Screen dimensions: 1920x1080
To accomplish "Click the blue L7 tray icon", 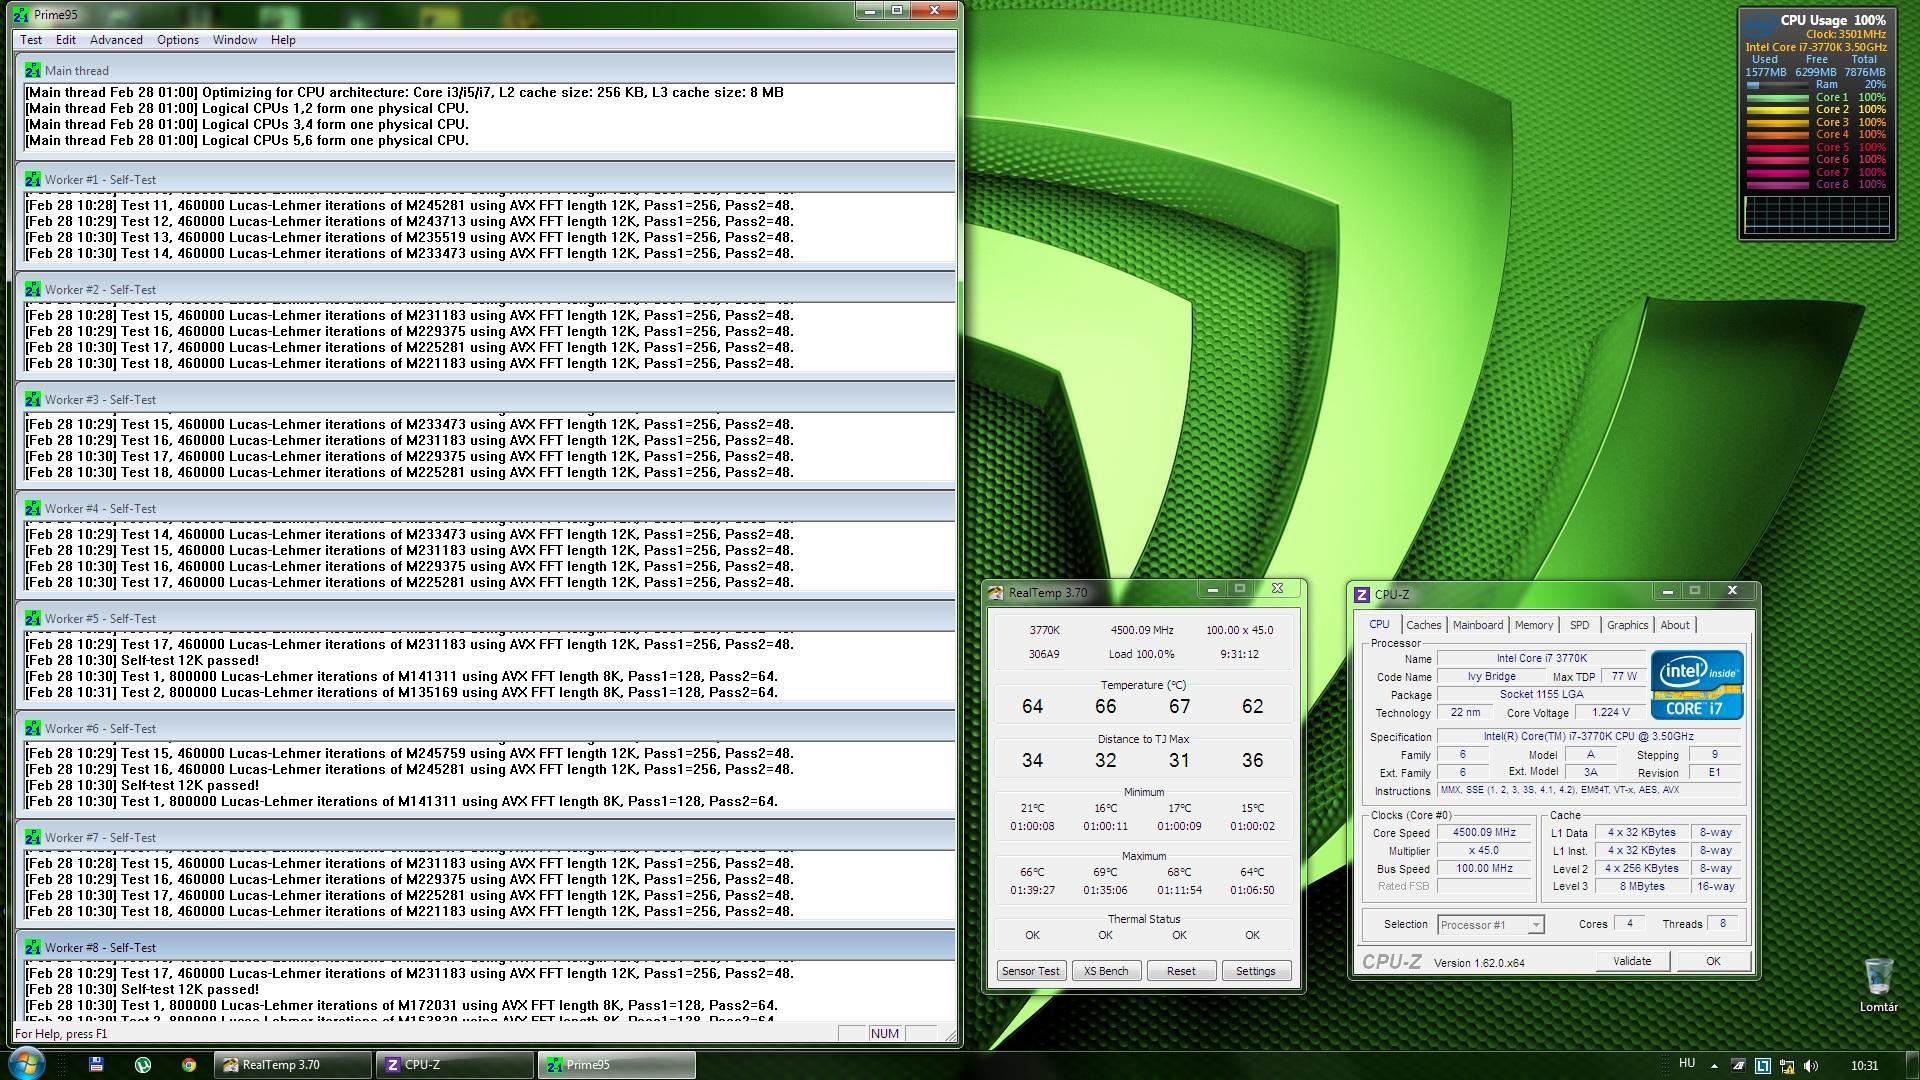I will coord(1762,1065).
